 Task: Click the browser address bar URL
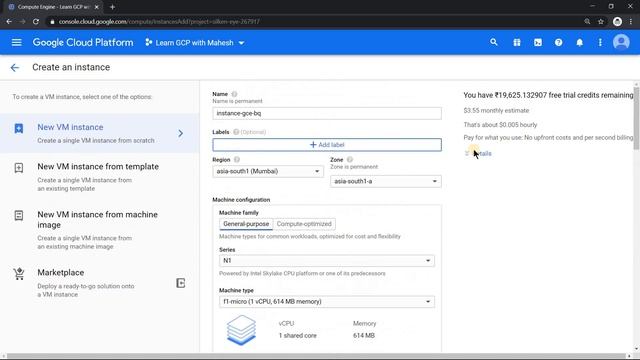click(159, 22)
